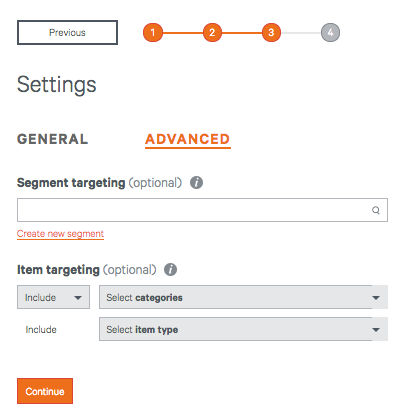Click the Include label beside item type
Image resolution: width=405 pixels, height=418 pixels.
click(x=41, y=330)
